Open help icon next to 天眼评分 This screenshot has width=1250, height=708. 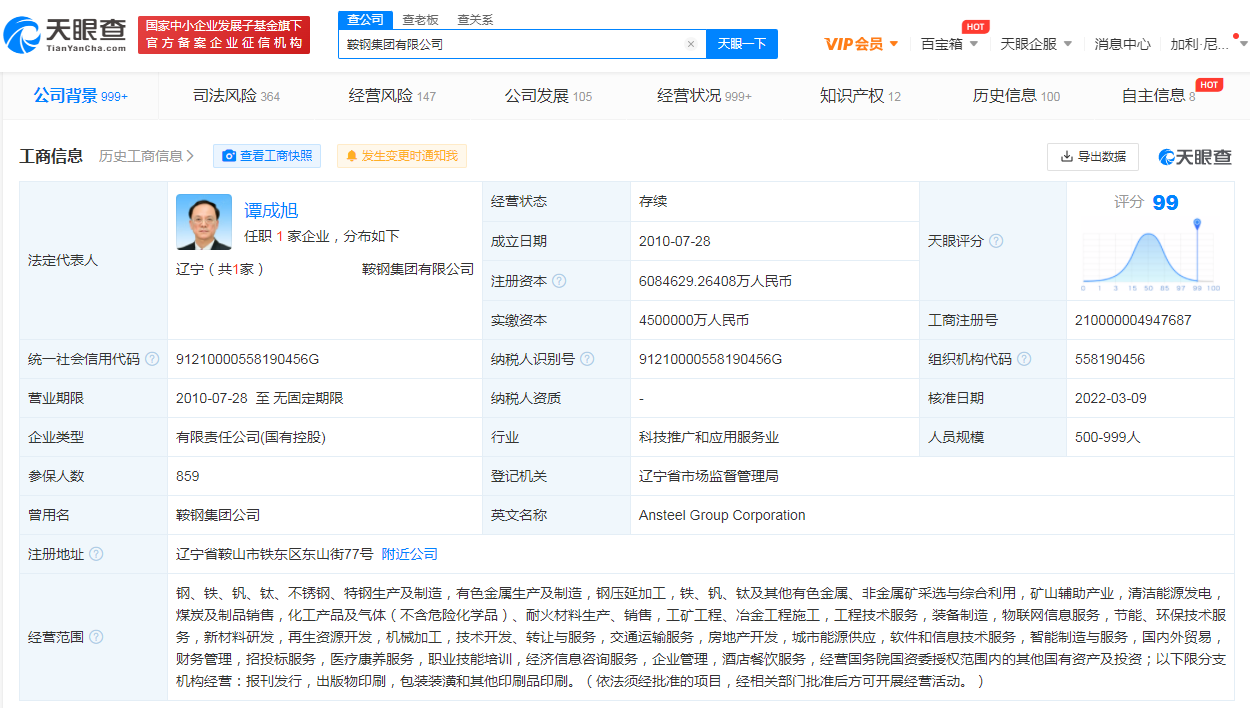point(996,241)
